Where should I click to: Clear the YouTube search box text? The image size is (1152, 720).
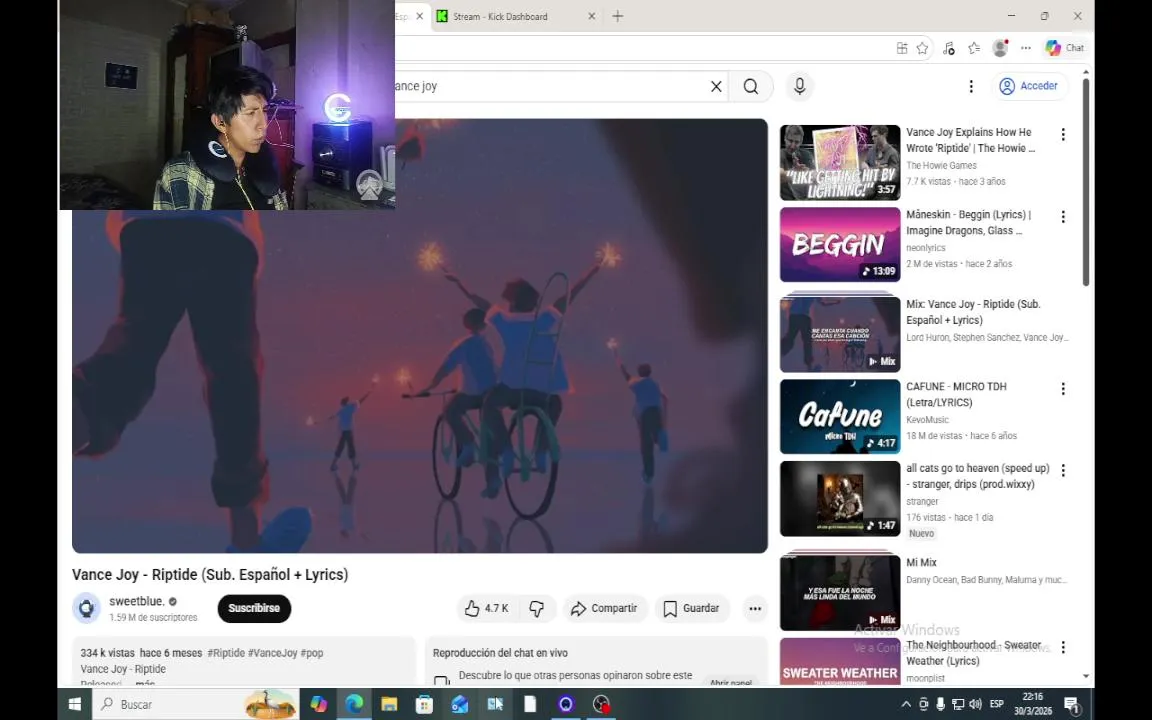click(x=716, y=87)
